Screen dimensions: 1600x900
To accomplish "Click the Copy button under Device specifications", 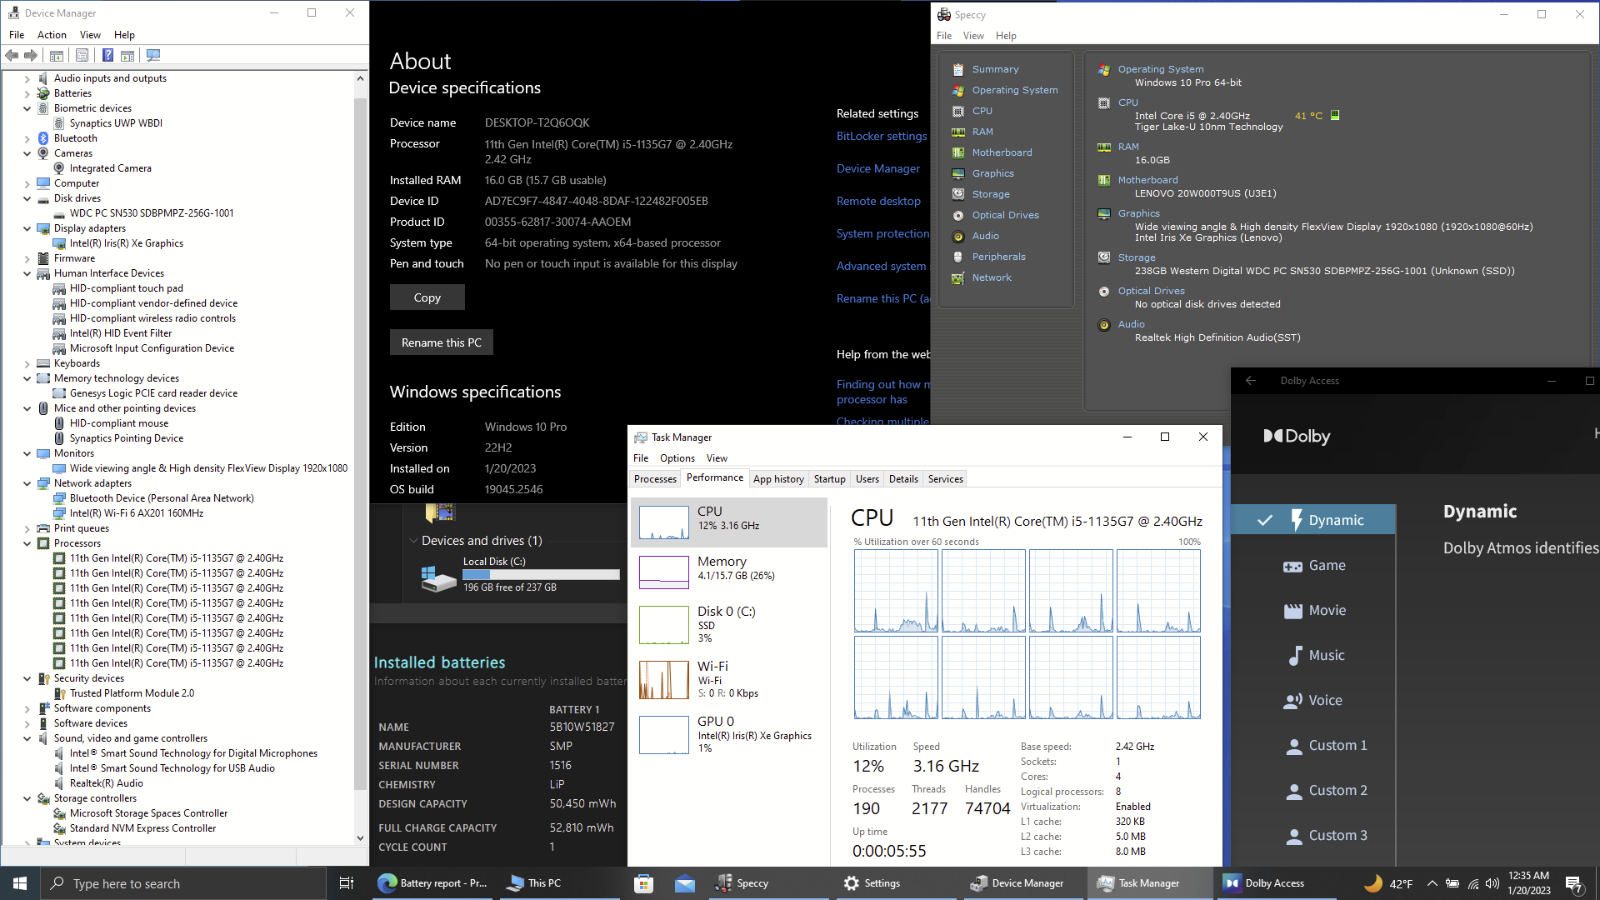I will tap(427, 297).
